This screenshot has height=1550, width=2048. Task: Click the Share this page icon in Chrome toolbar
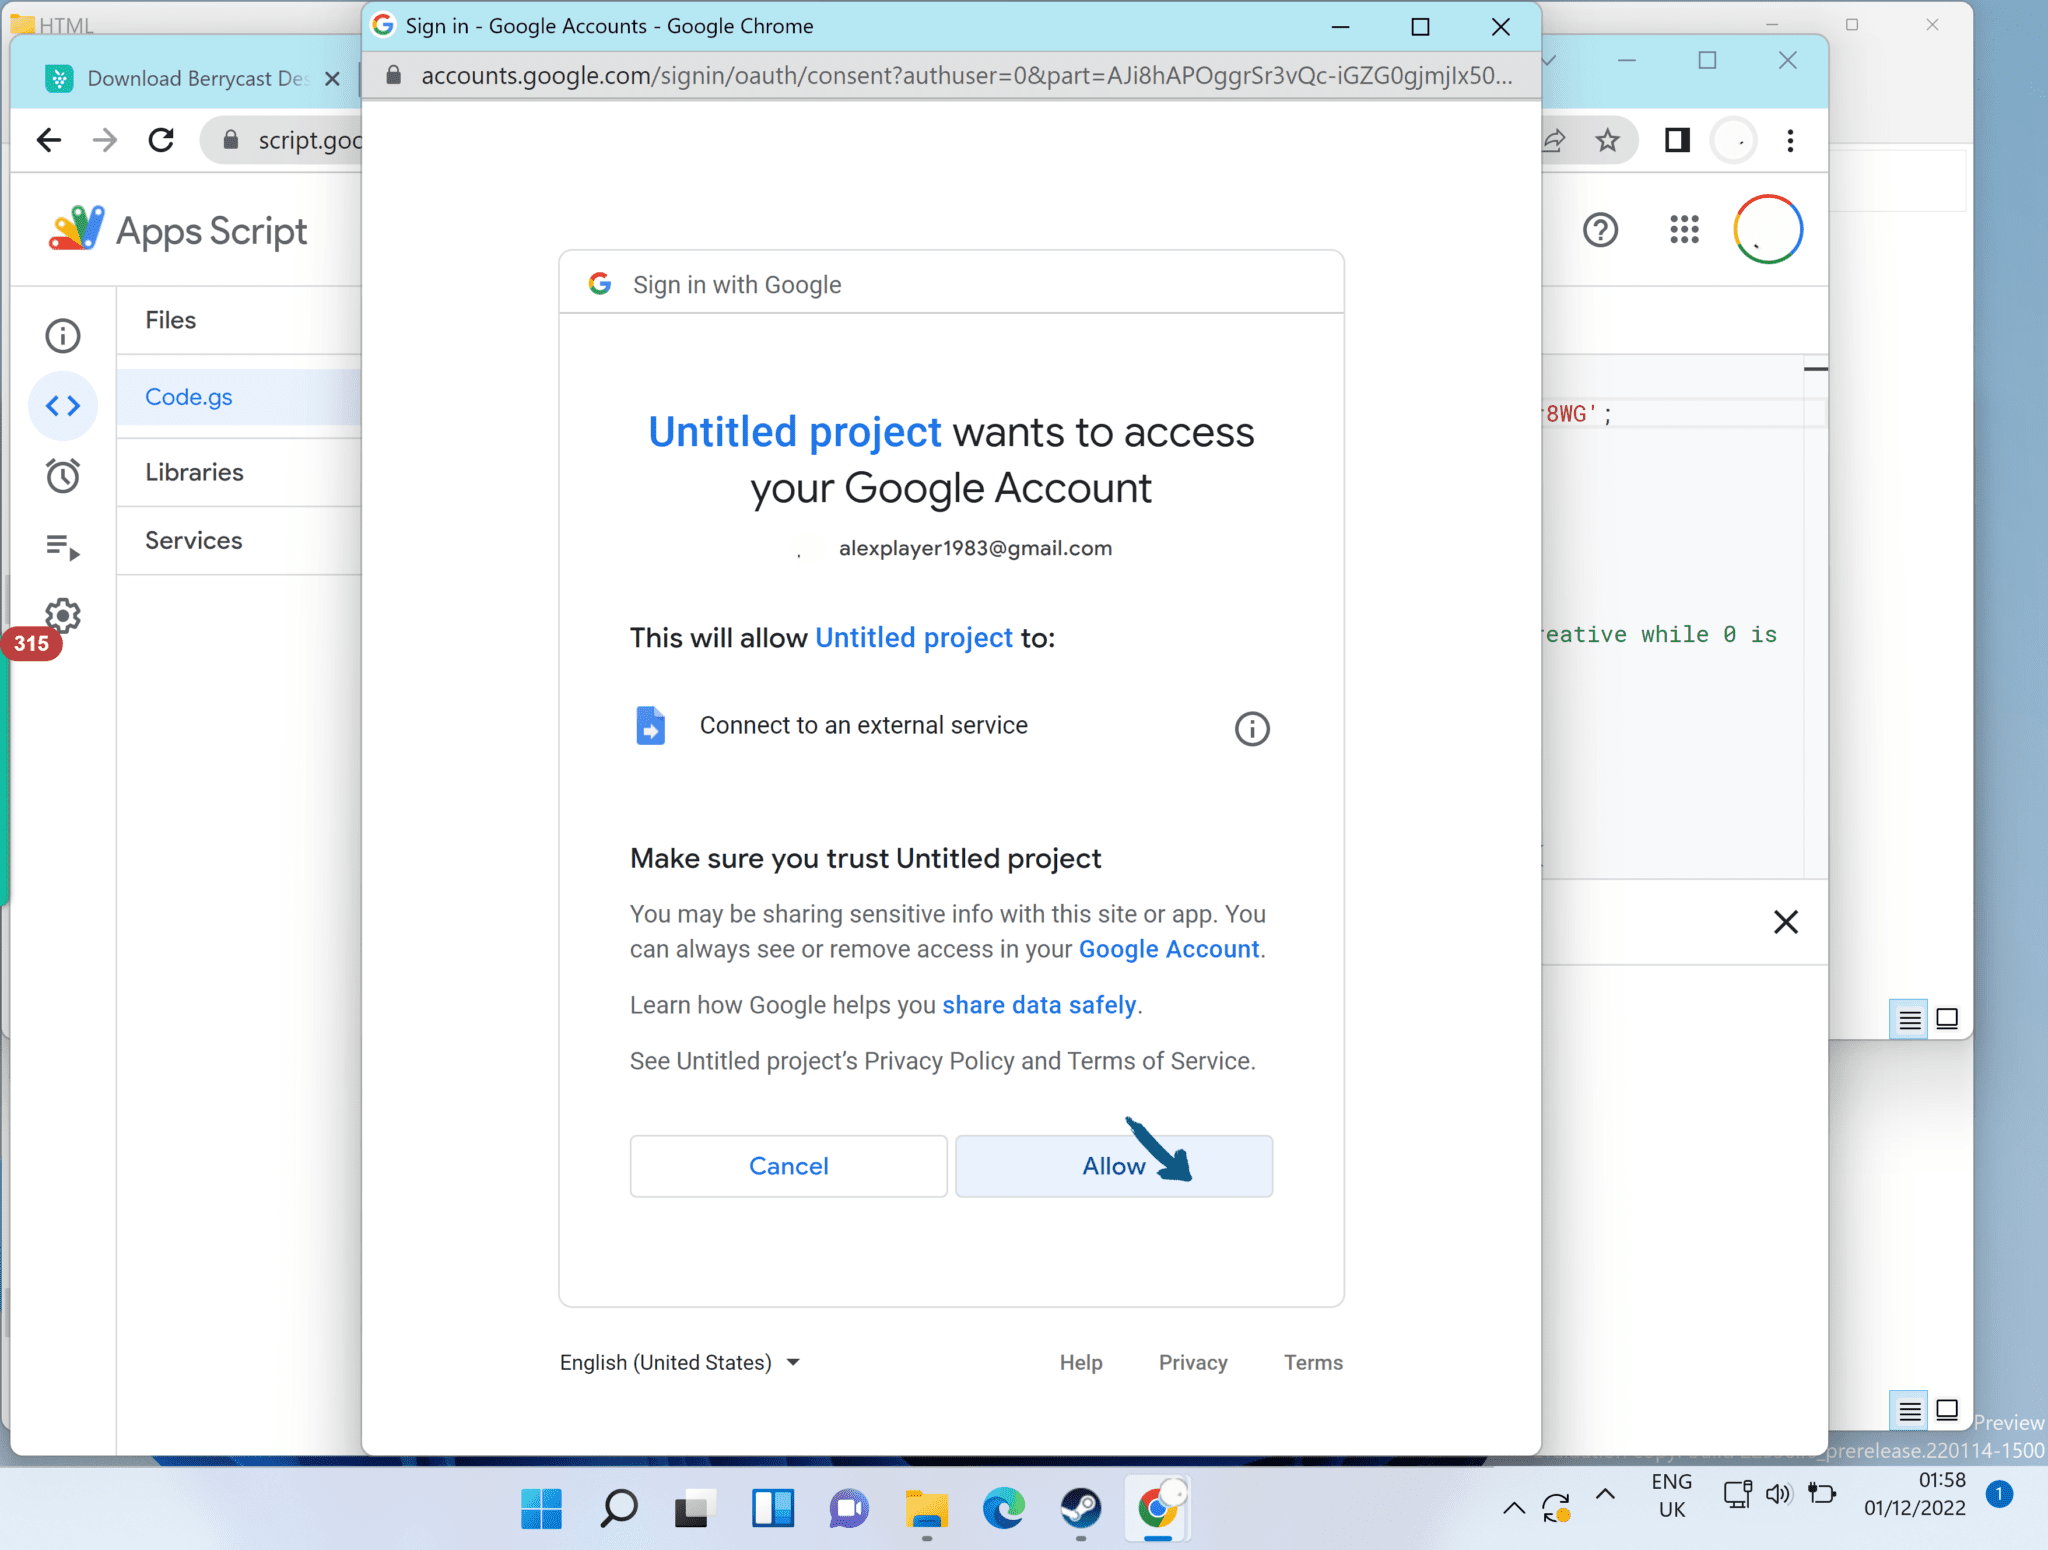tap(1551, 140)
